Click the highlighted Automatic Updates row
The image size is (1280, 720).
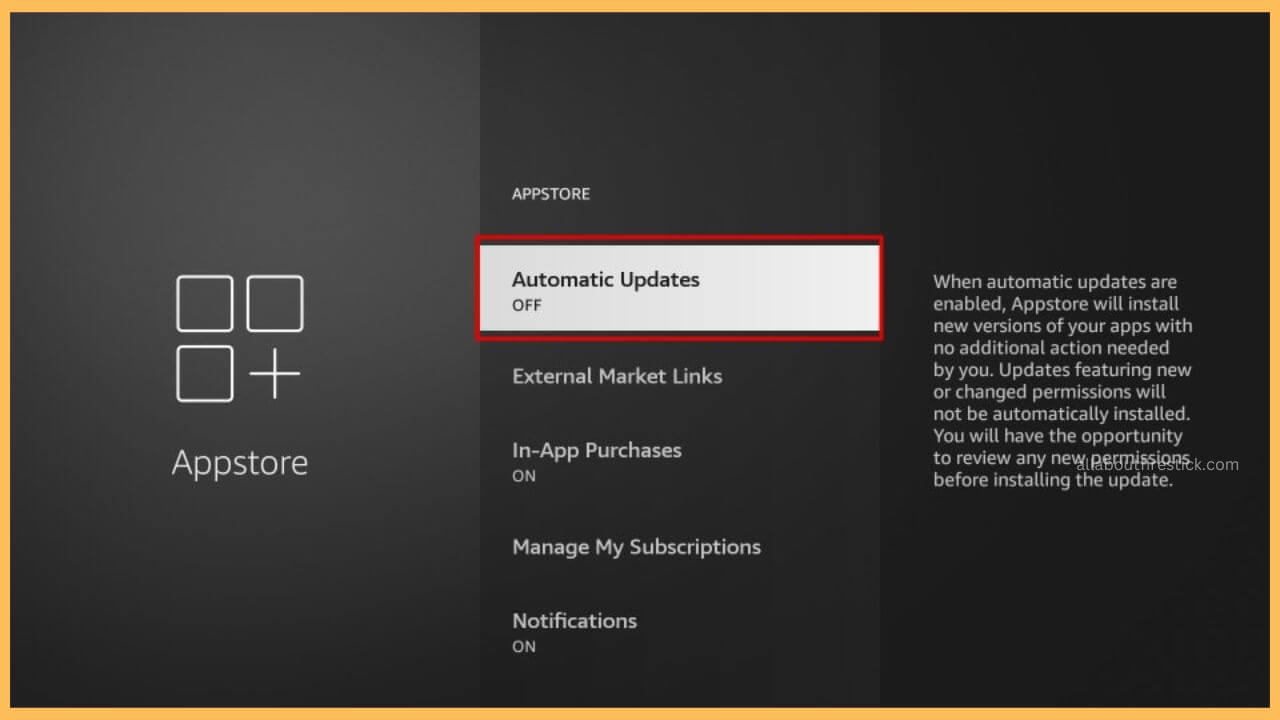680,288
